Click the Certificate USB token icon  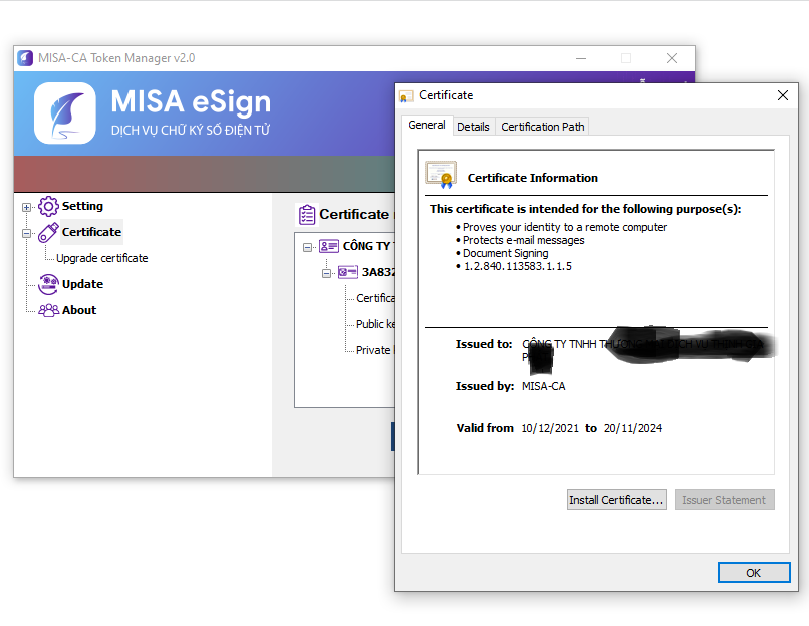tap(48, 232)
